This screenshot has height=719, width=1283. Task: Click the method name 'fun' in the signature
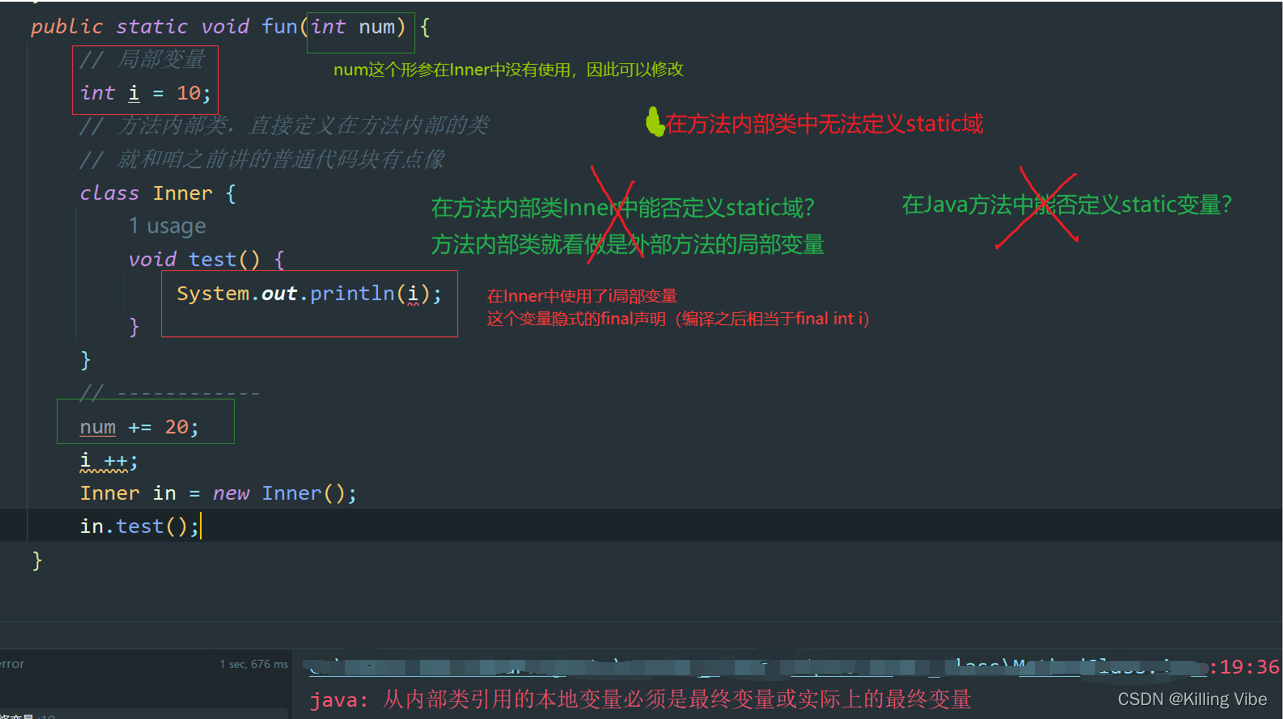(280, 26)
